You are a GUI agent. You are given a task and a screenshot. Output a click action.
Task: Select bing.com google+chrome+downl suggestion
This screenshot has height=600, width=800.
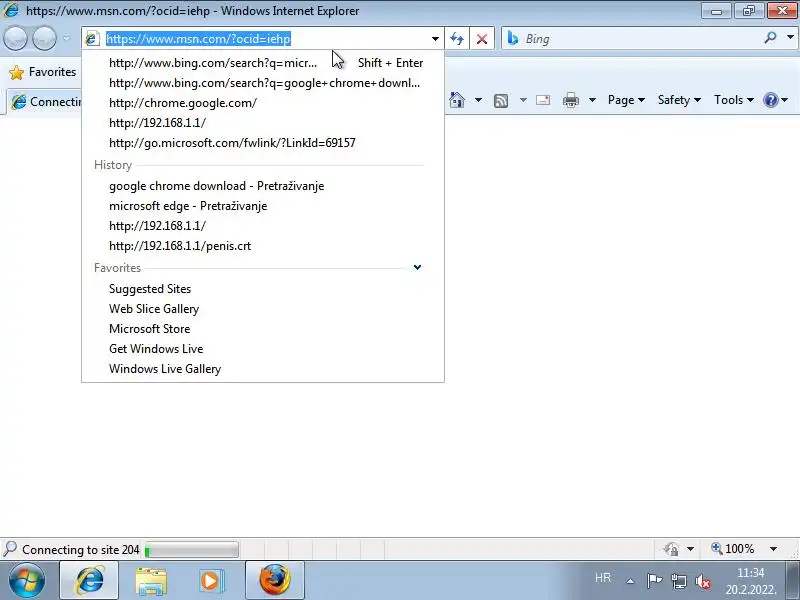point(263,83)
